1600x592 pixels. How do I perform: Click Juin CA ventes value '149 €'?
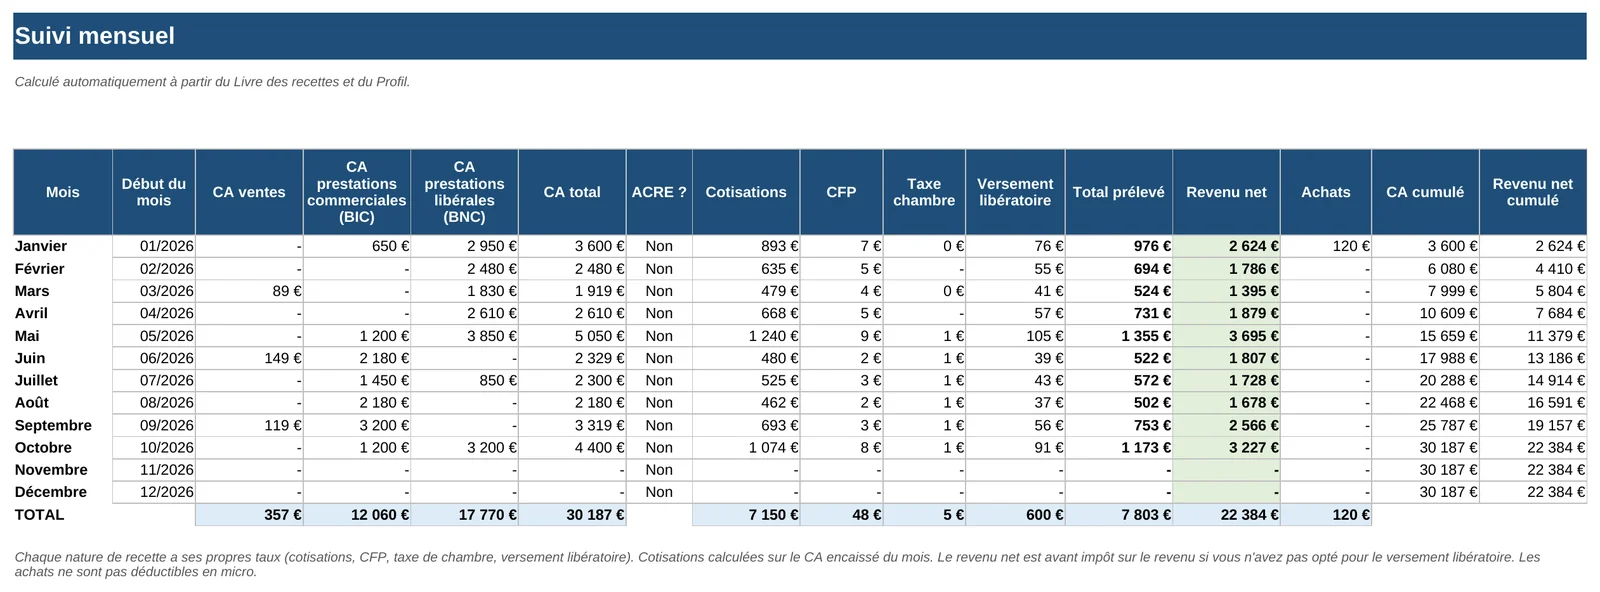(249, 358)
